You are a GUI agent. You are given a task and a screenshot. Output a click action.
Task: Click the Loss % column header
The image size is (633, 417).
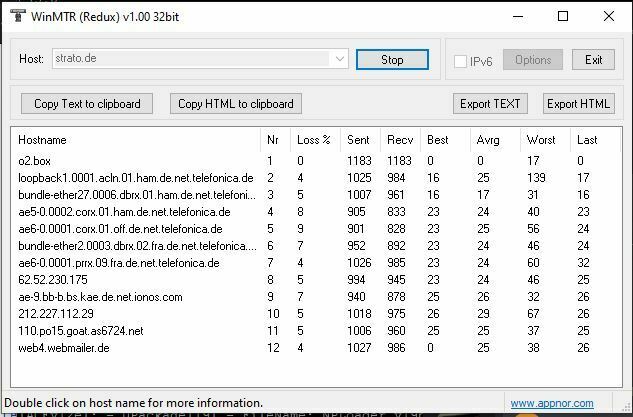315,140
